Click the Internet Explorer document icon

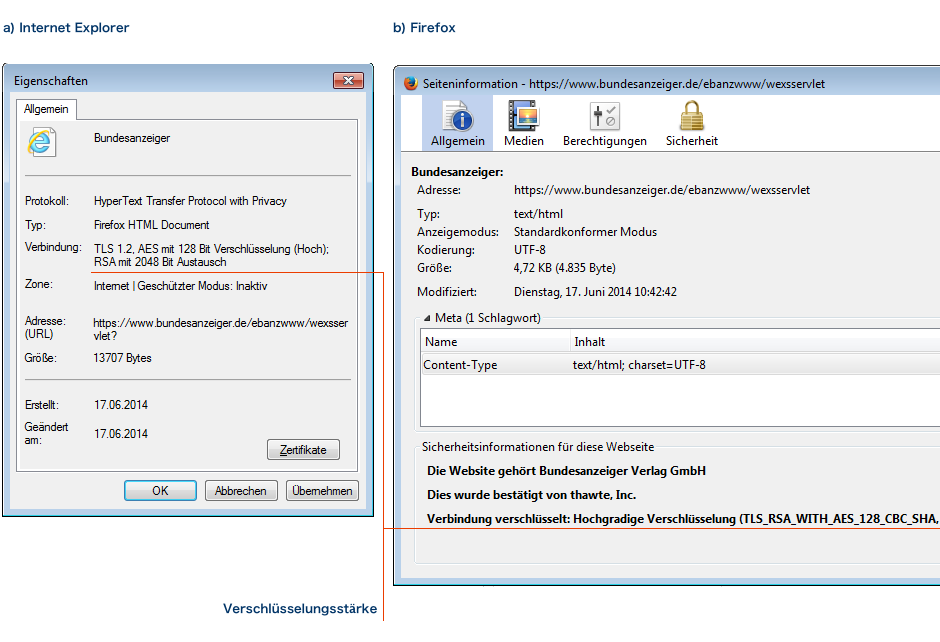pos(41,143)
